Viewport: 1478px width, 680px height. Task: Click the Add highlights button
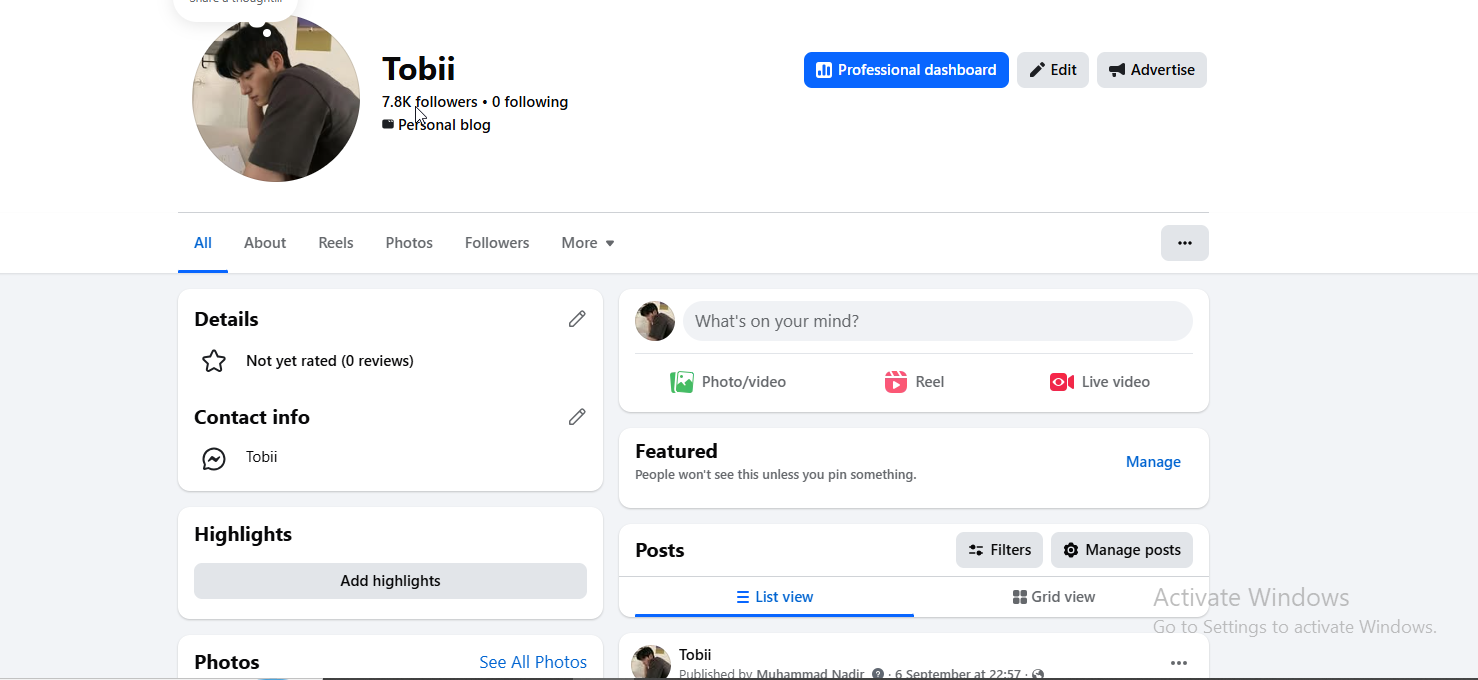pos(390,581)
